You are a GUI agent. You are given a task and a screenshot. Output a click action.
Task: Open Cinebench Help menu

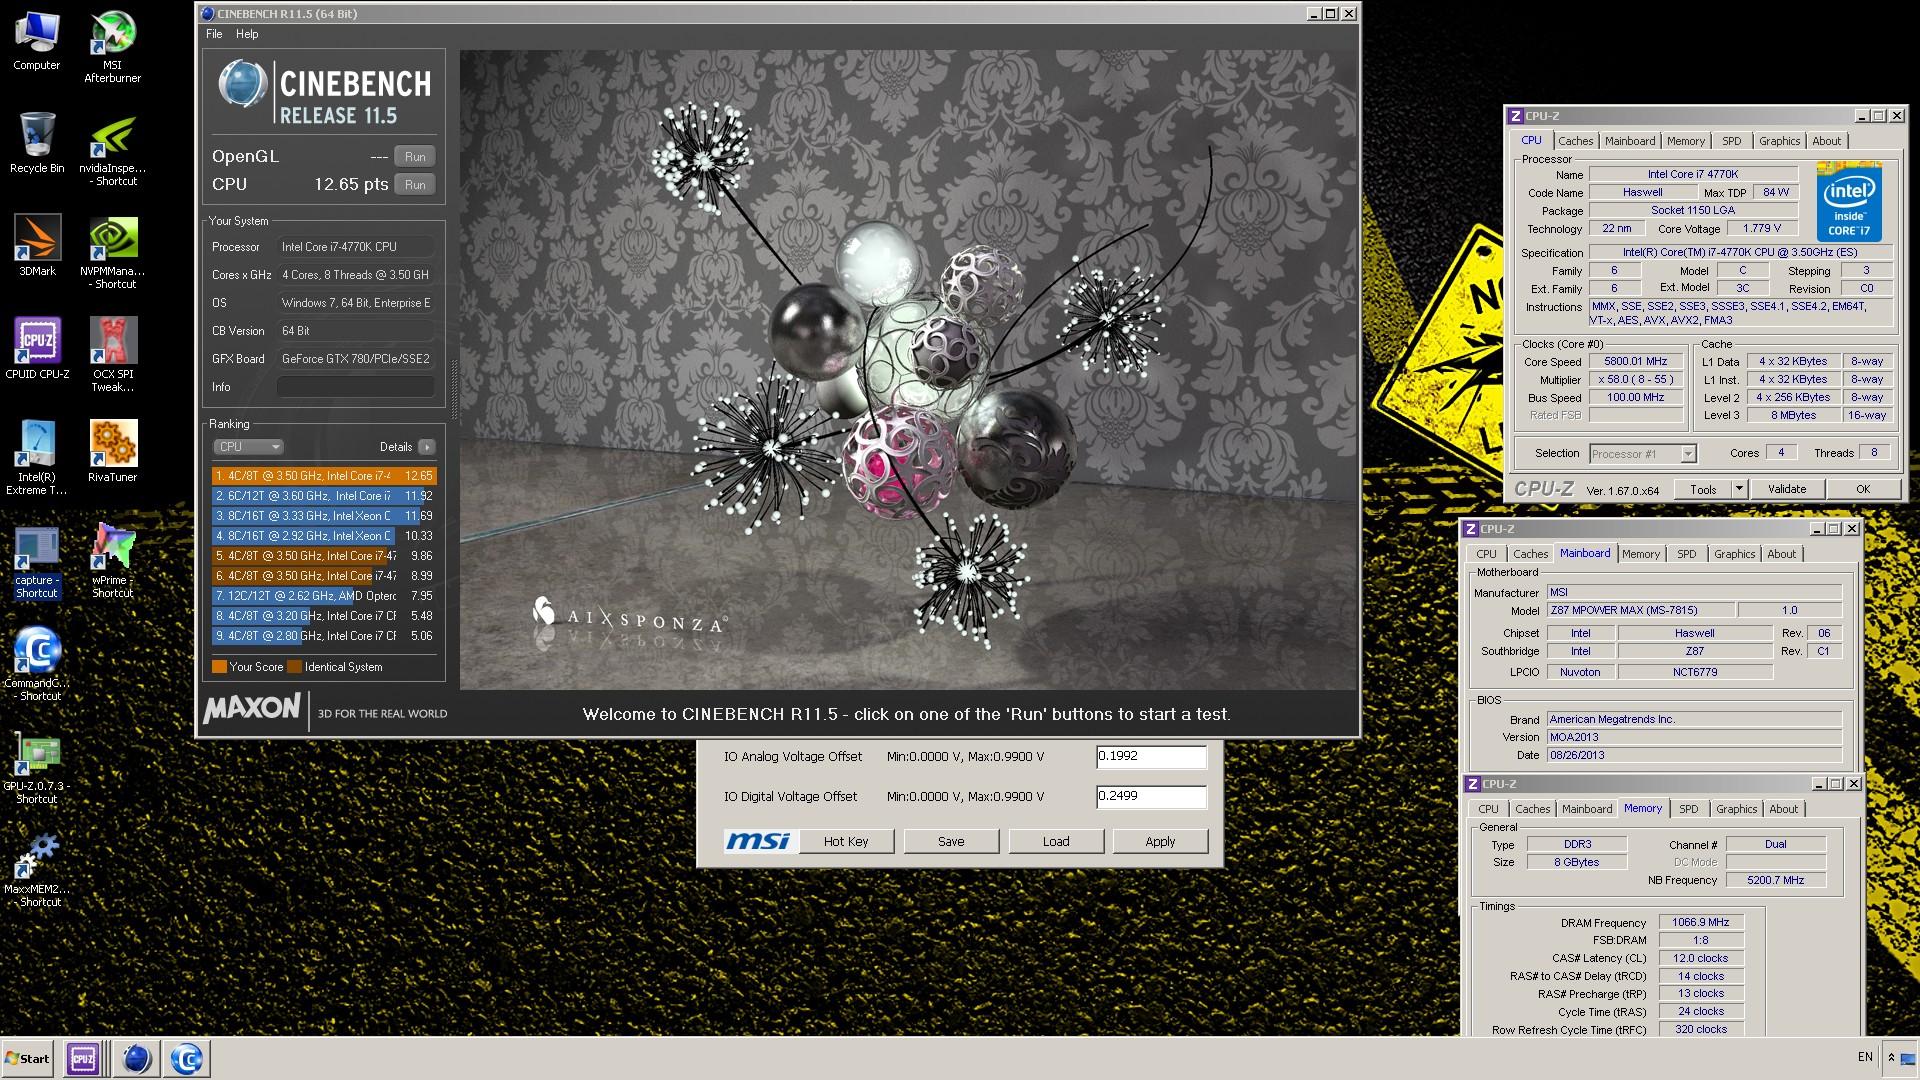click(x=247, y=34)
